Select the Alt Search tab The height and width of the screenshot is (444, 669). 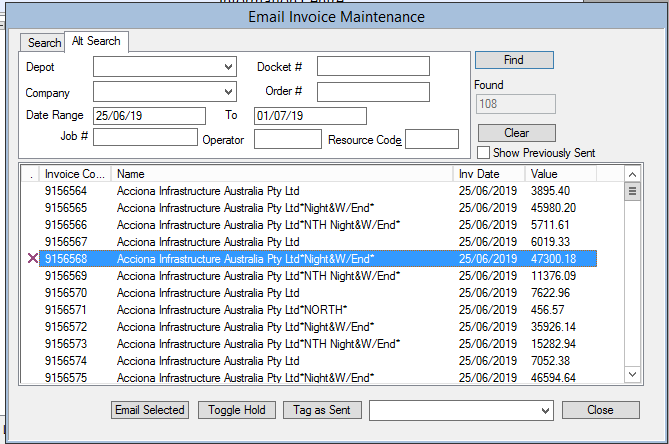click(x=96, y=41)
